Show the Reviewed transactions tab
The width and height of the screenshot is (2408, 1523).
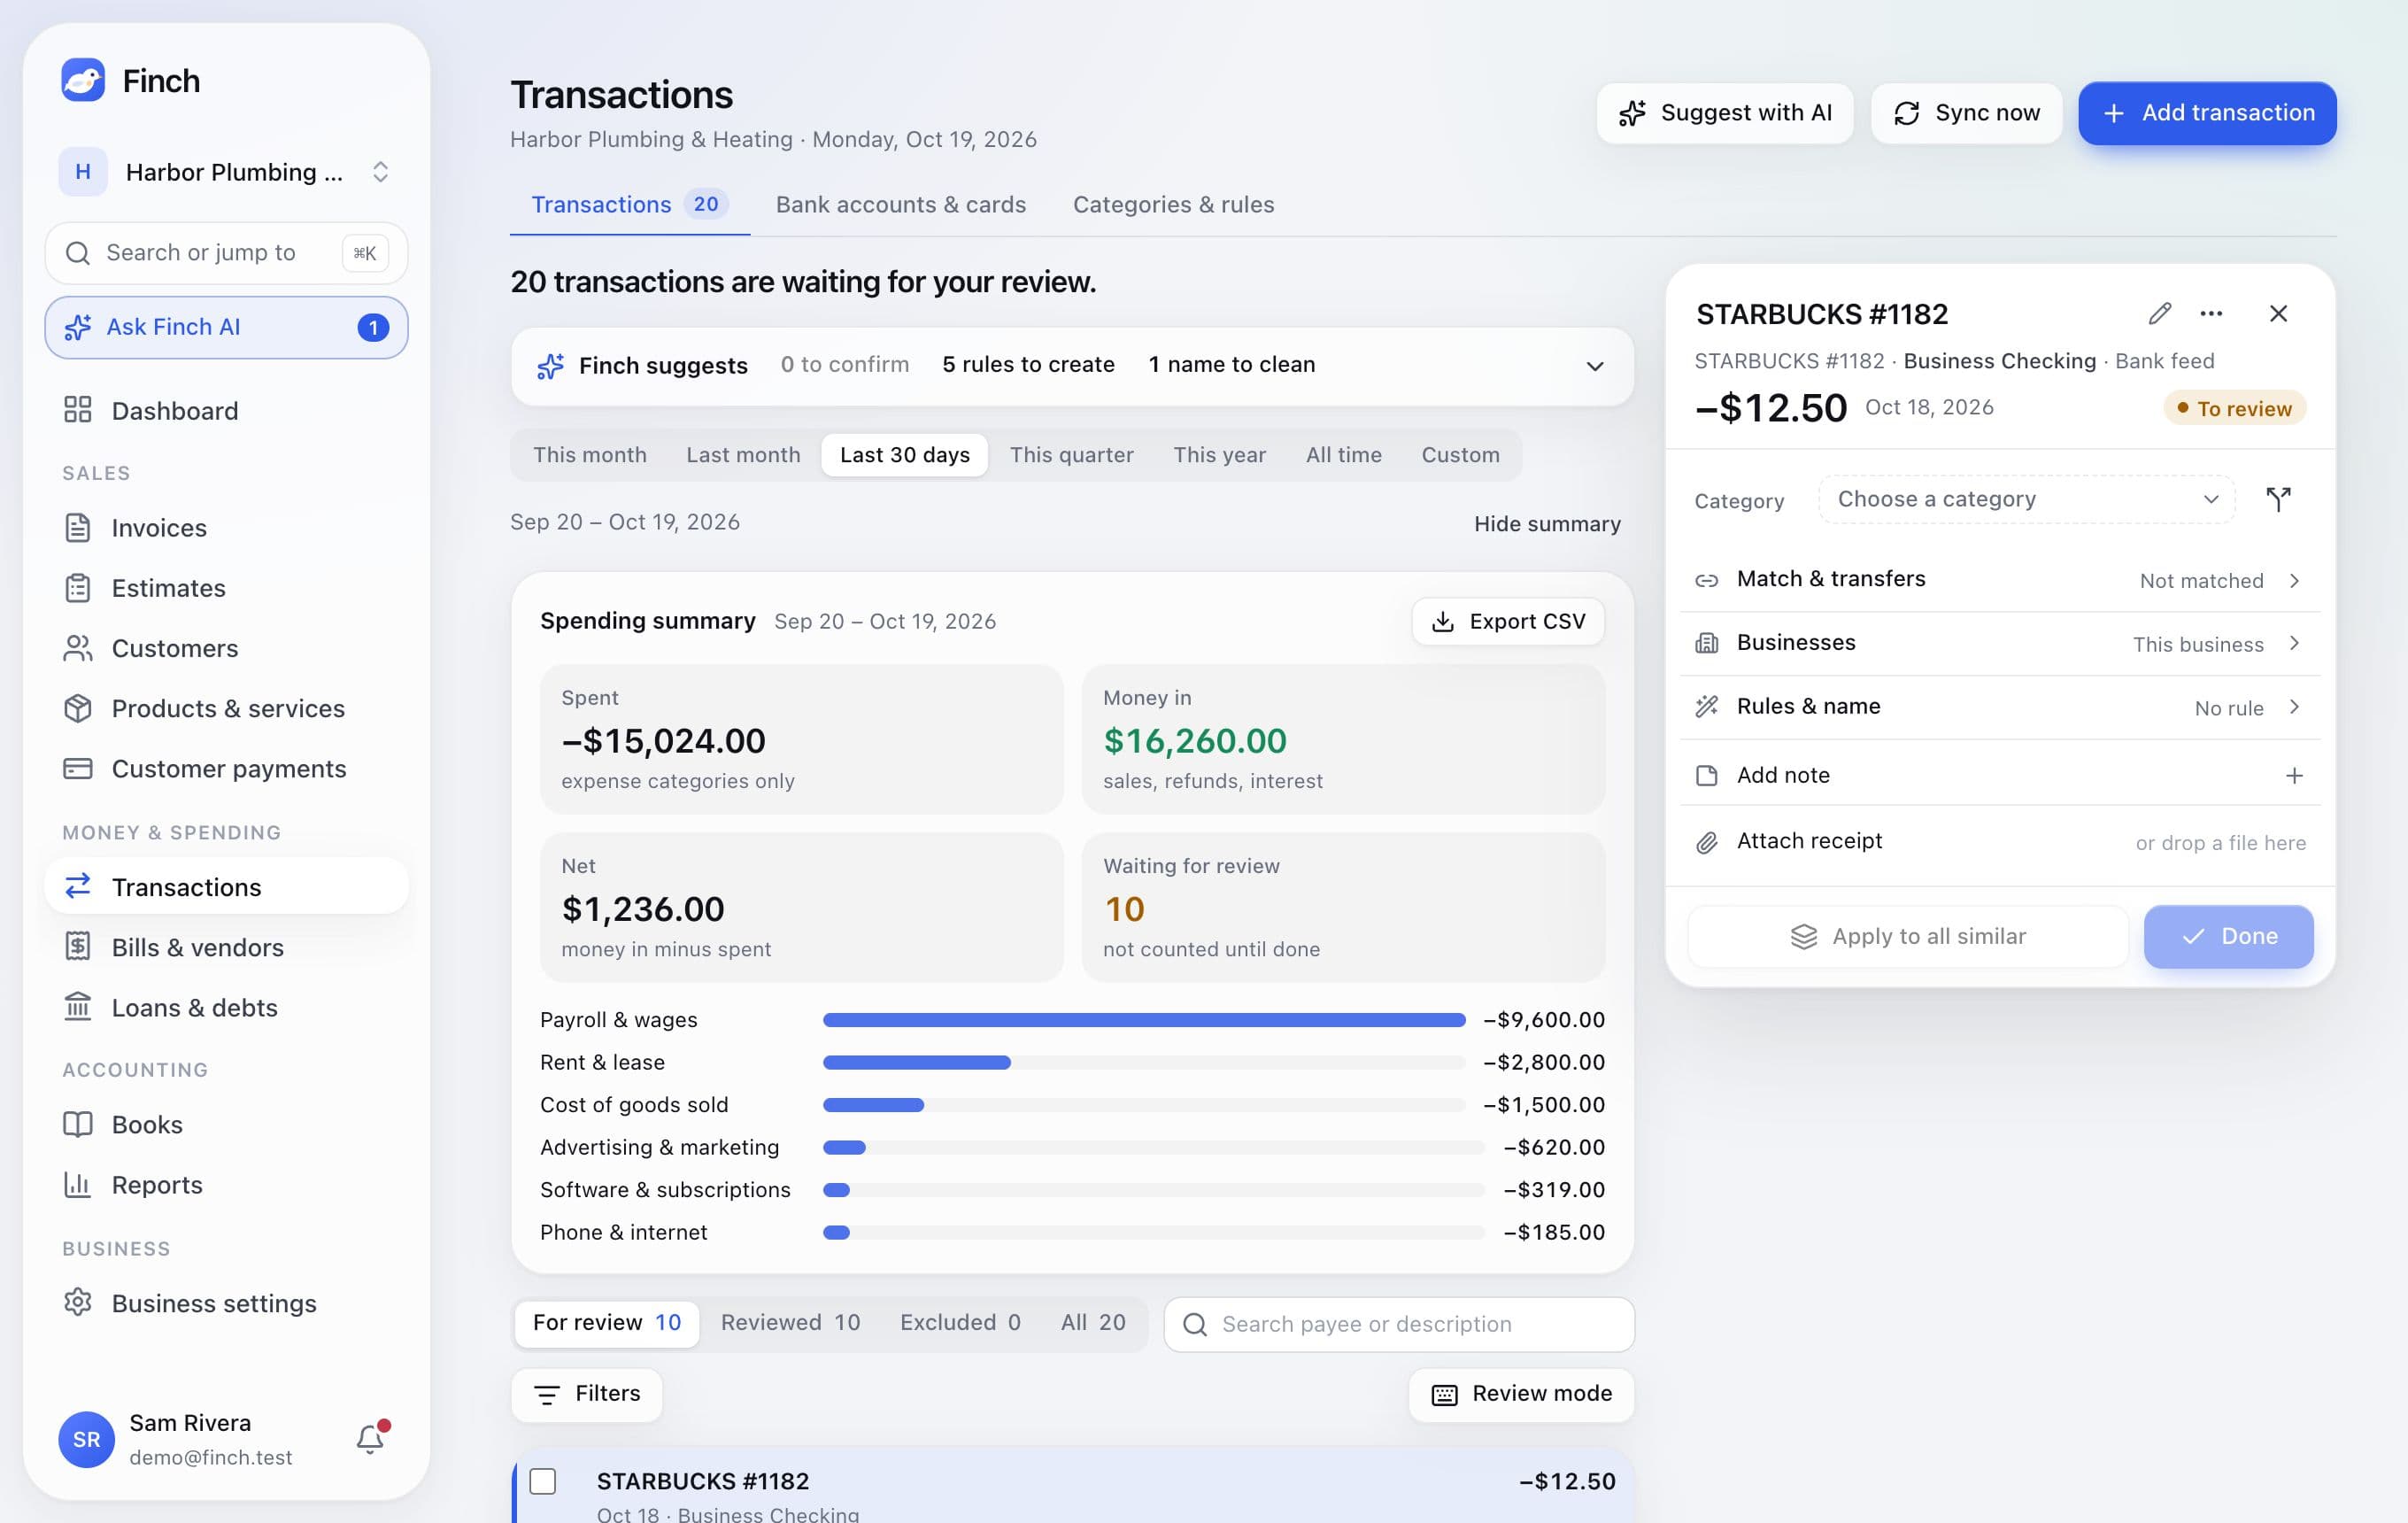point(790,1323)
